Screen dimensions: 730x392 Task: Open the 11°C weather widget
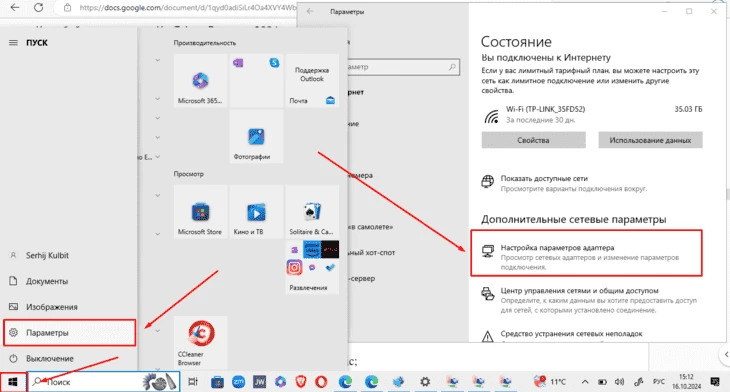(550, 382)
